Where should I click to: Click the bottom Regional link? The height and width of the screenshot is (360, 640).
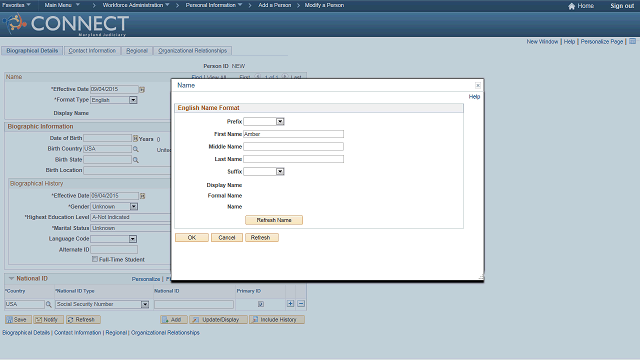pos(116,333)
